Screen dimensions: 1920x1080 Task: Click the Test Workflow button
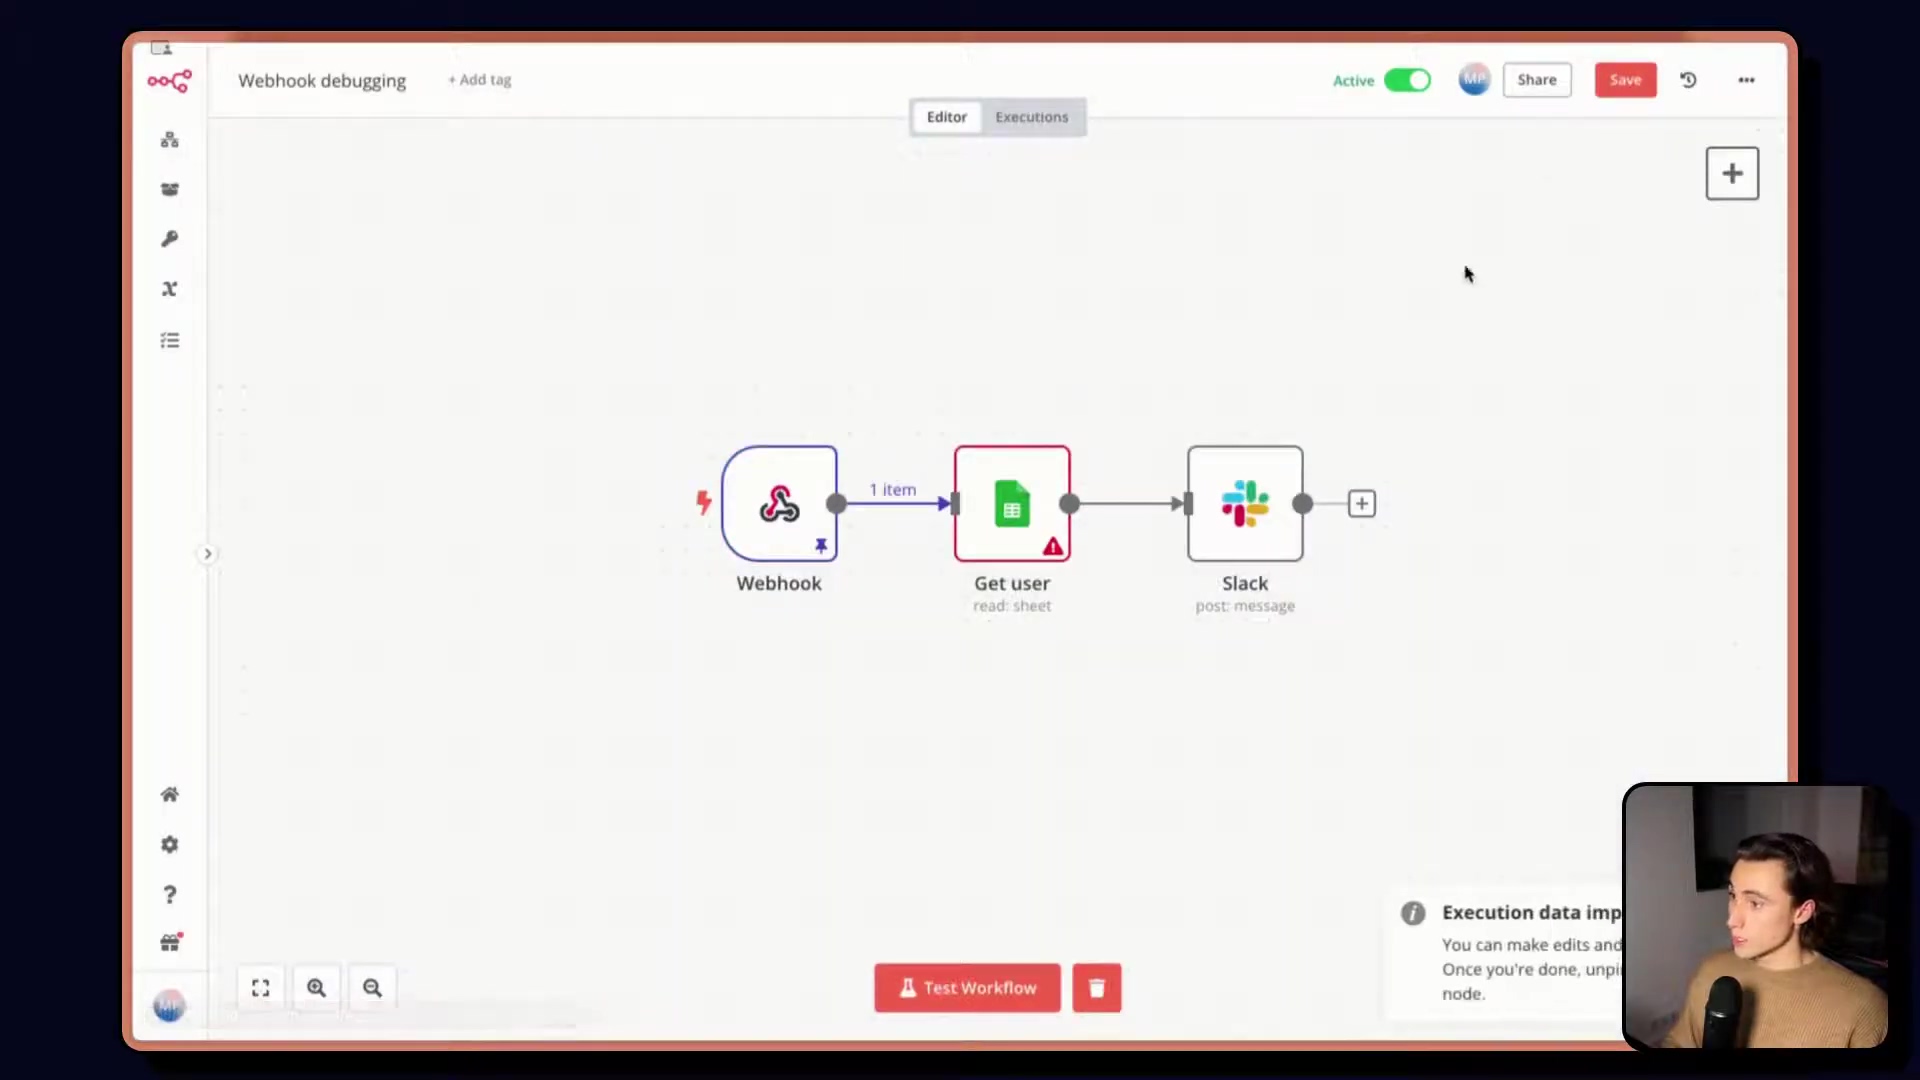pyautogui.click(x=967, y=988)
